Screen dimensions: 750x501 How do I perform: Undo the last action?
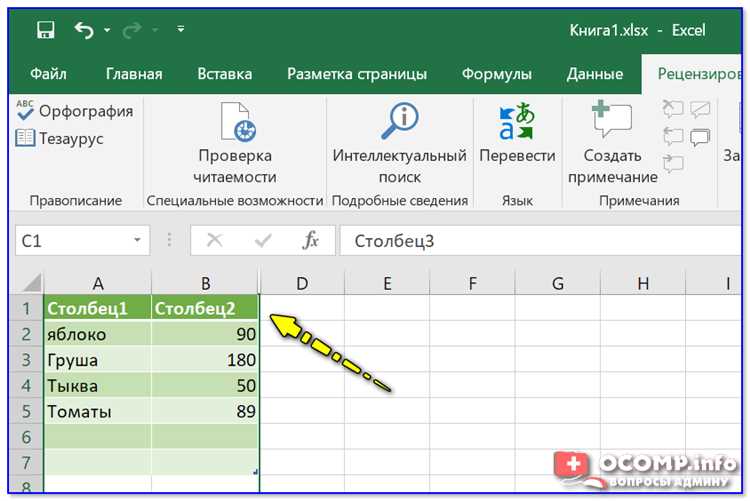click(x=84, y=30)
